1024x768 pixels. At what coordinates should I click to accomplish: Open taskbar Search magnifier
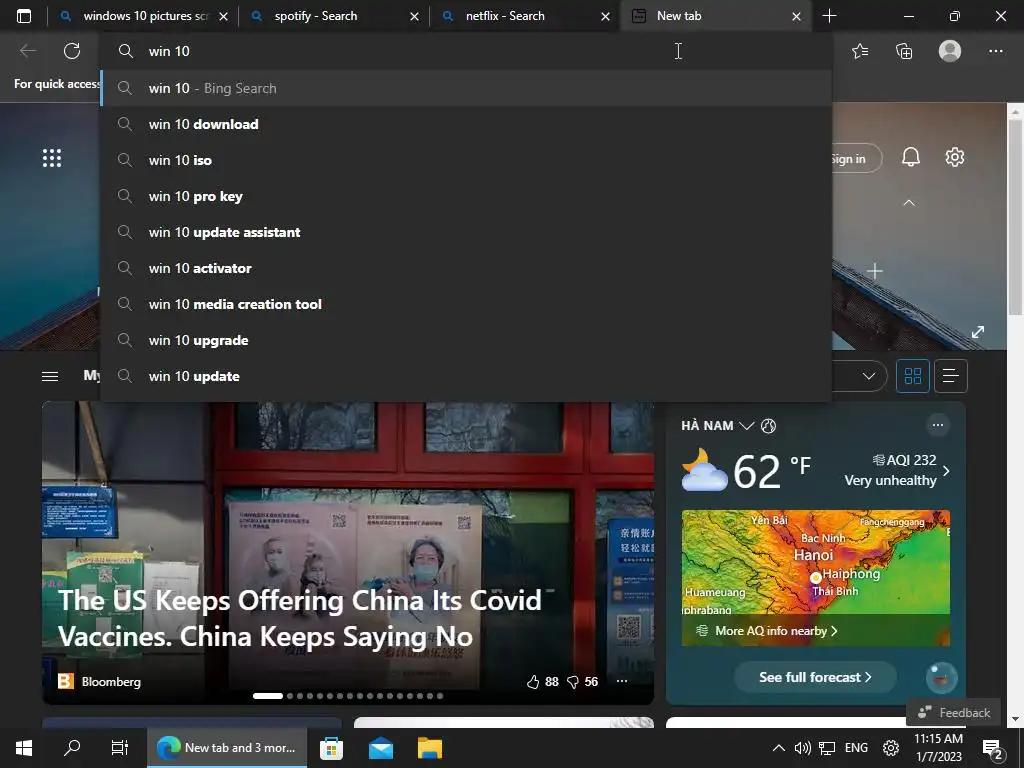click(x=72, y=748)
